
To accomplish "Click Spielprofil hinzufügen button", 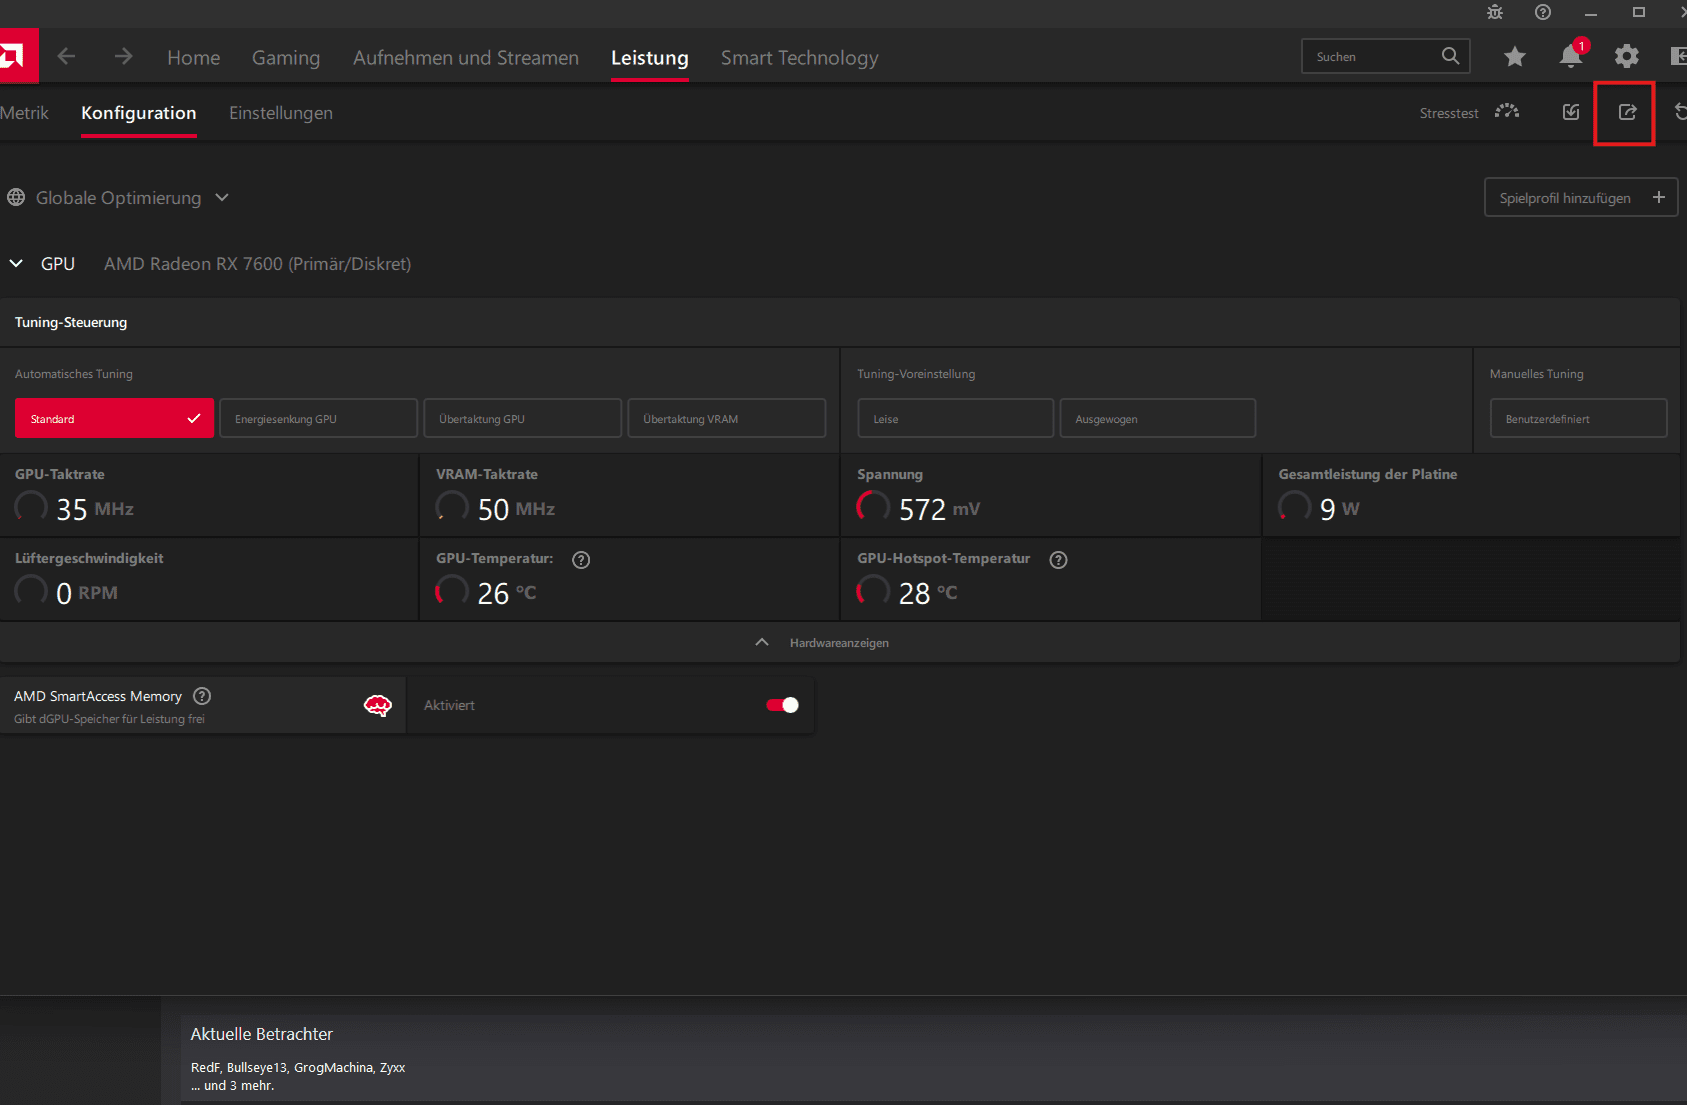I will click(x=1581, y=197).
